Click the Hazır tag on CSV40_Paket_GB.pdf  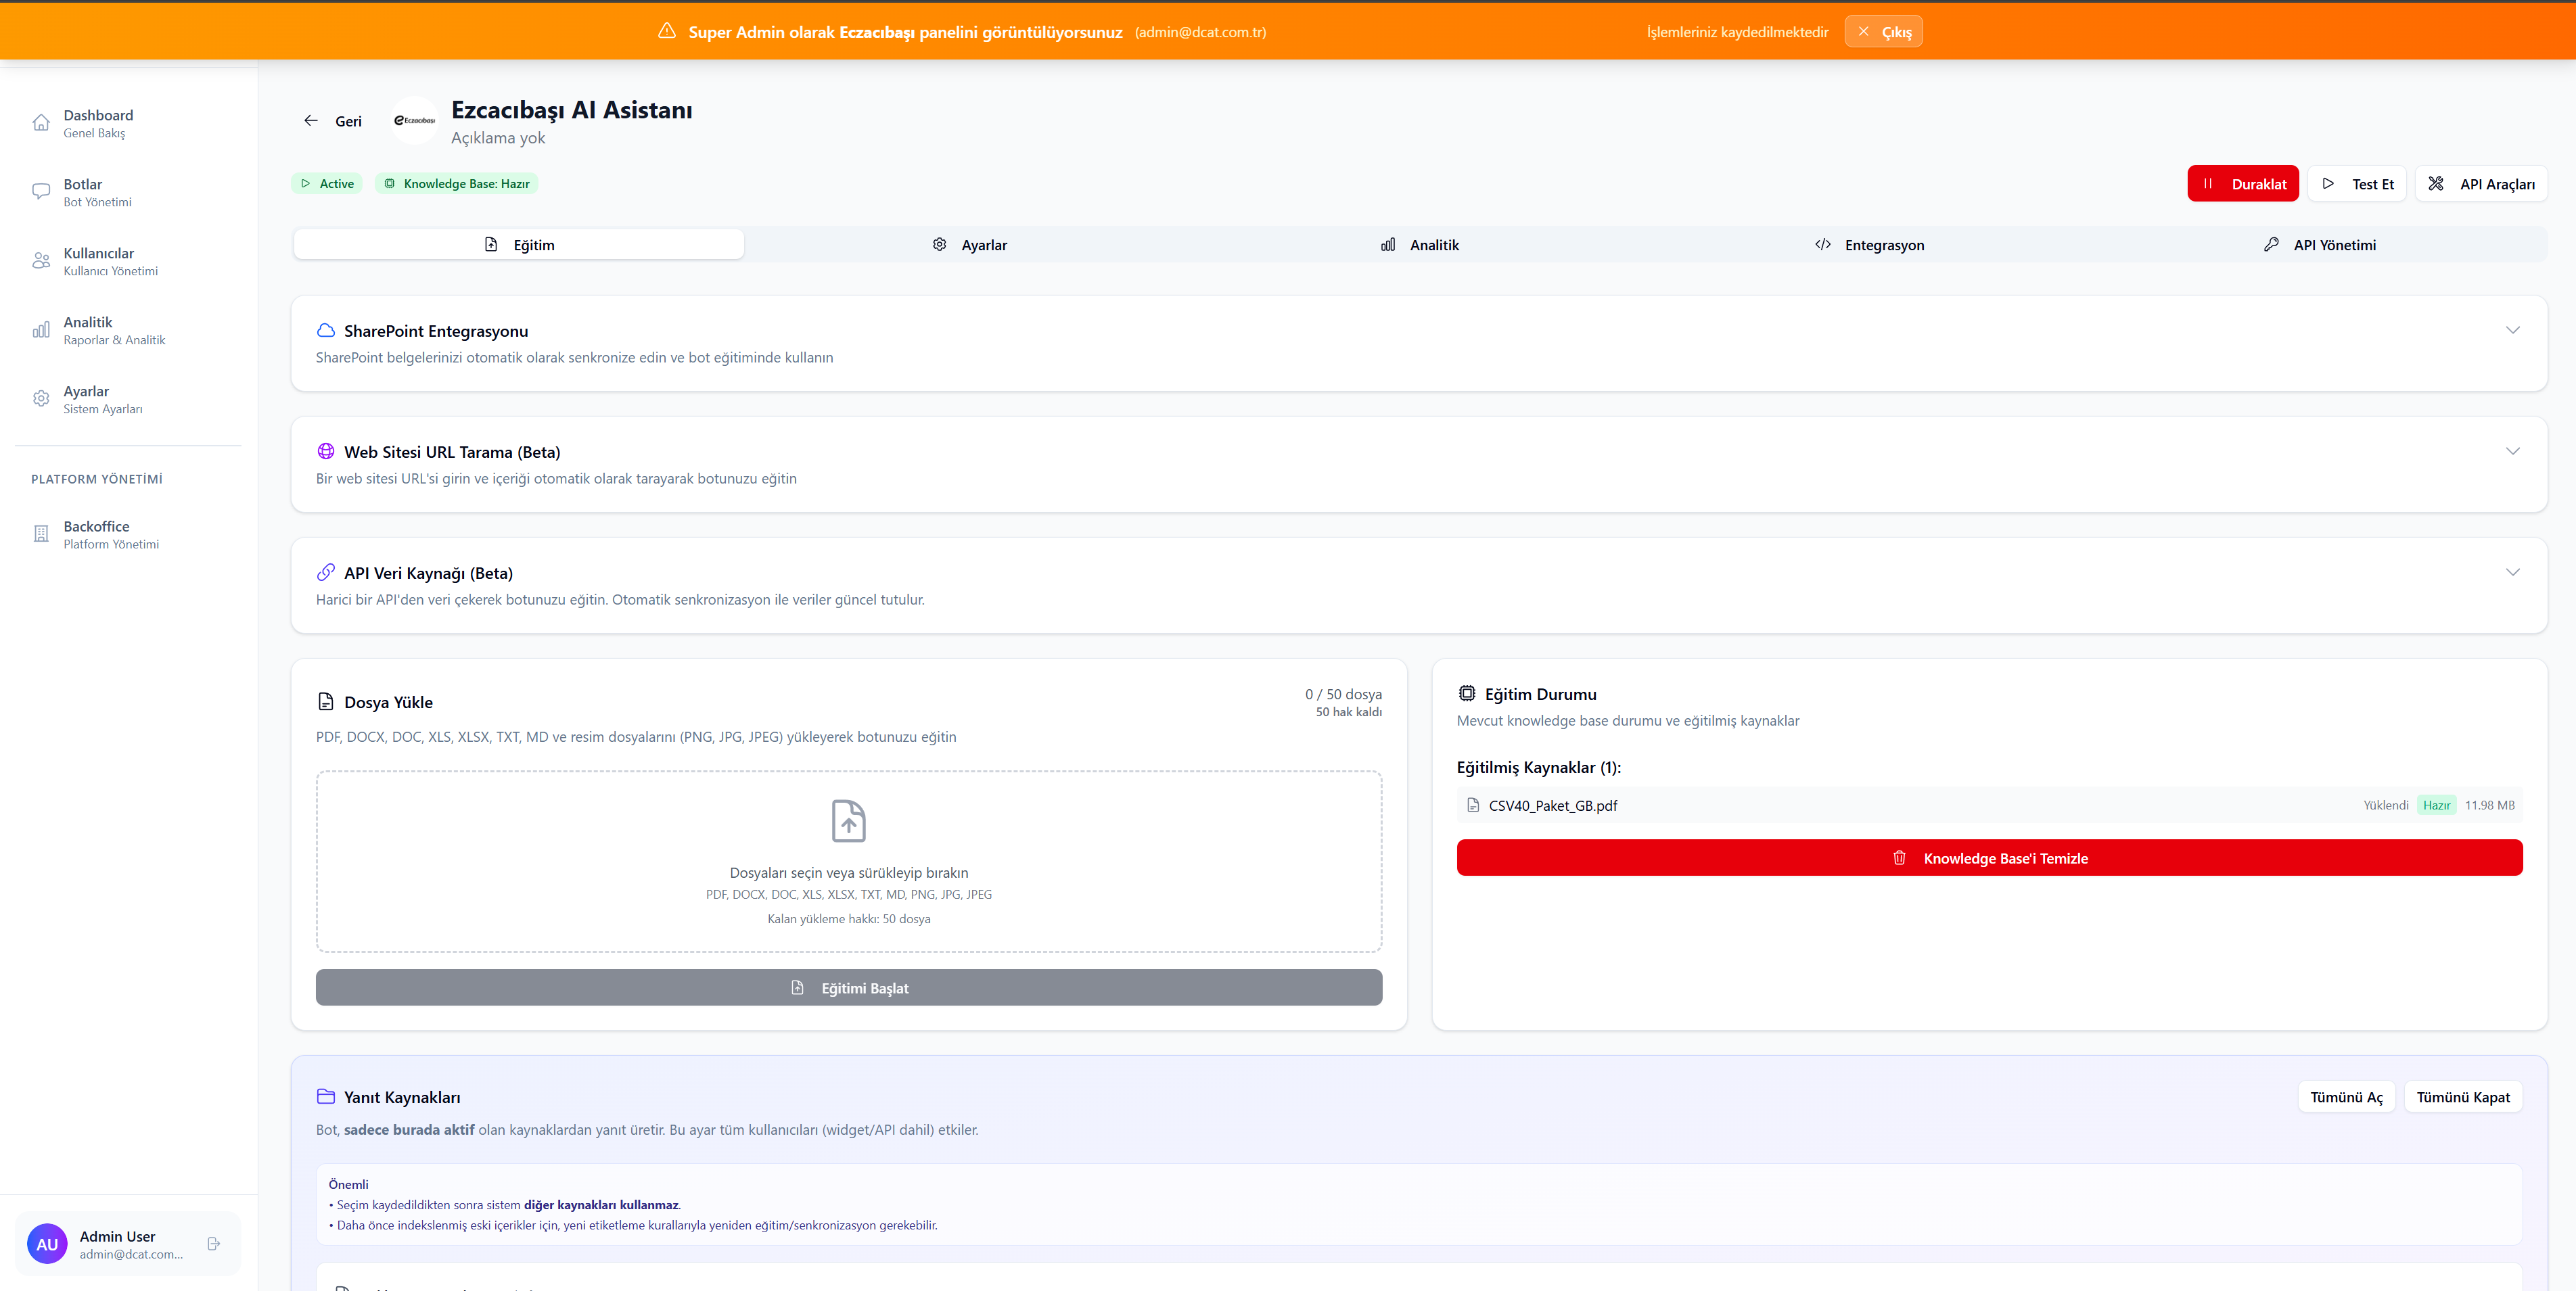[x=2436, y=805]
